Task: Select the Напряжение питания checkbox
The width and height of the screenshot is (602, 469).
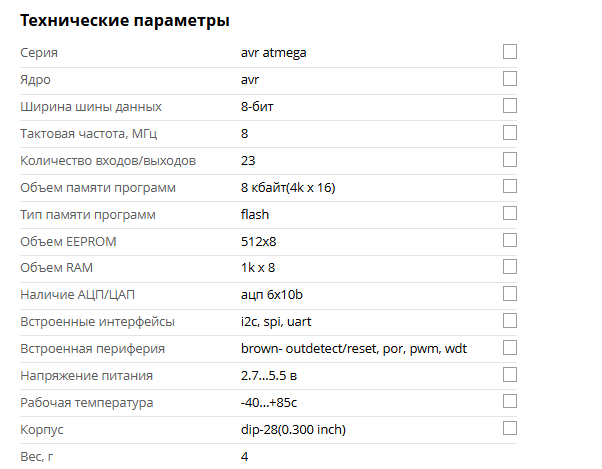Action: click(510, 375)
